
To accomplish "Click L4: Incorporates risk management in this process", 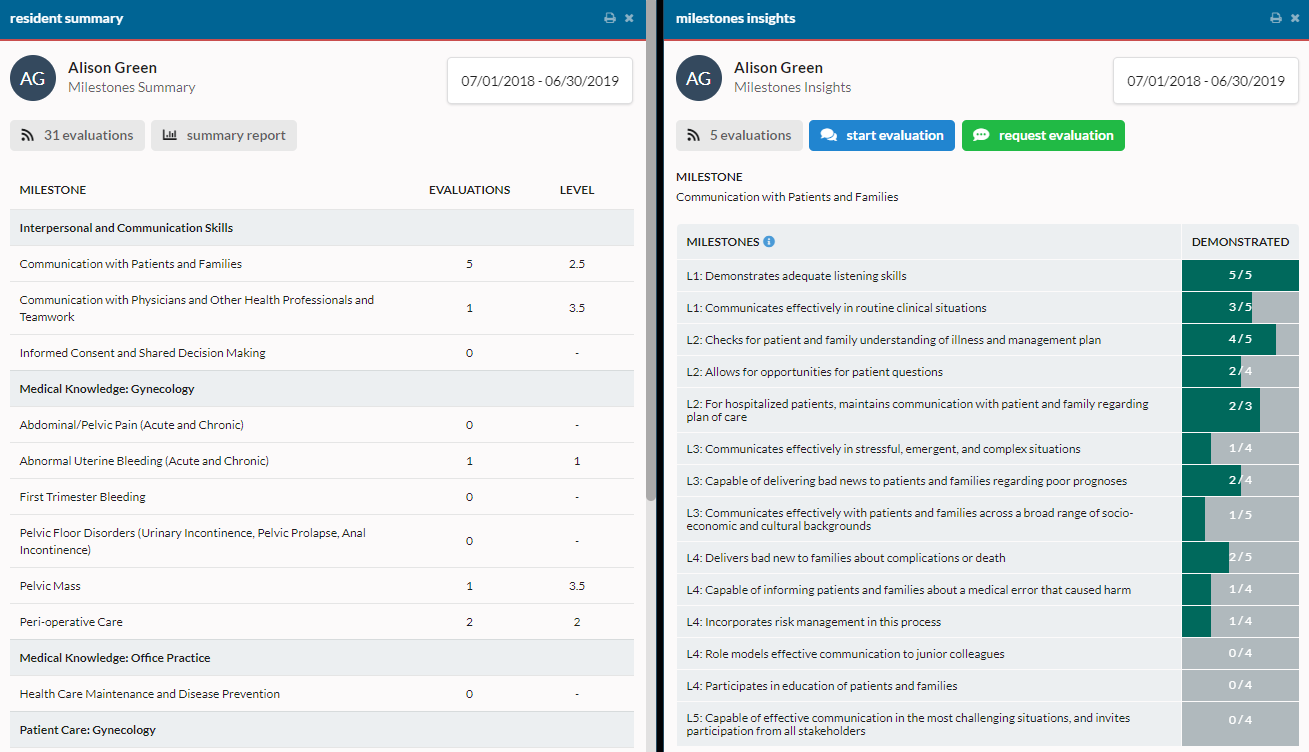I will tap(813, 622).
